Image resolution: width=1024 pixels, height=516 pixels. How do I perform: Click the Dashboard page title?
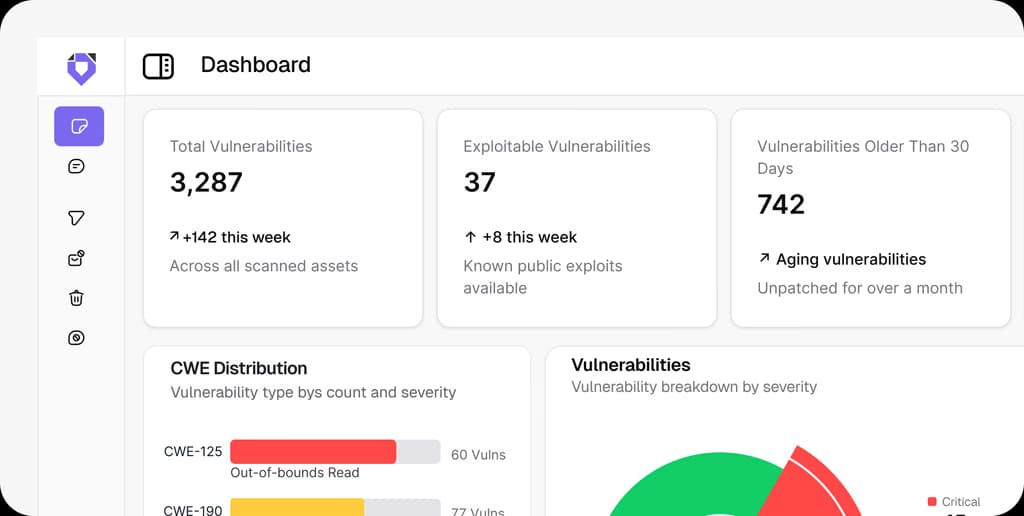(x=255, y=65)
